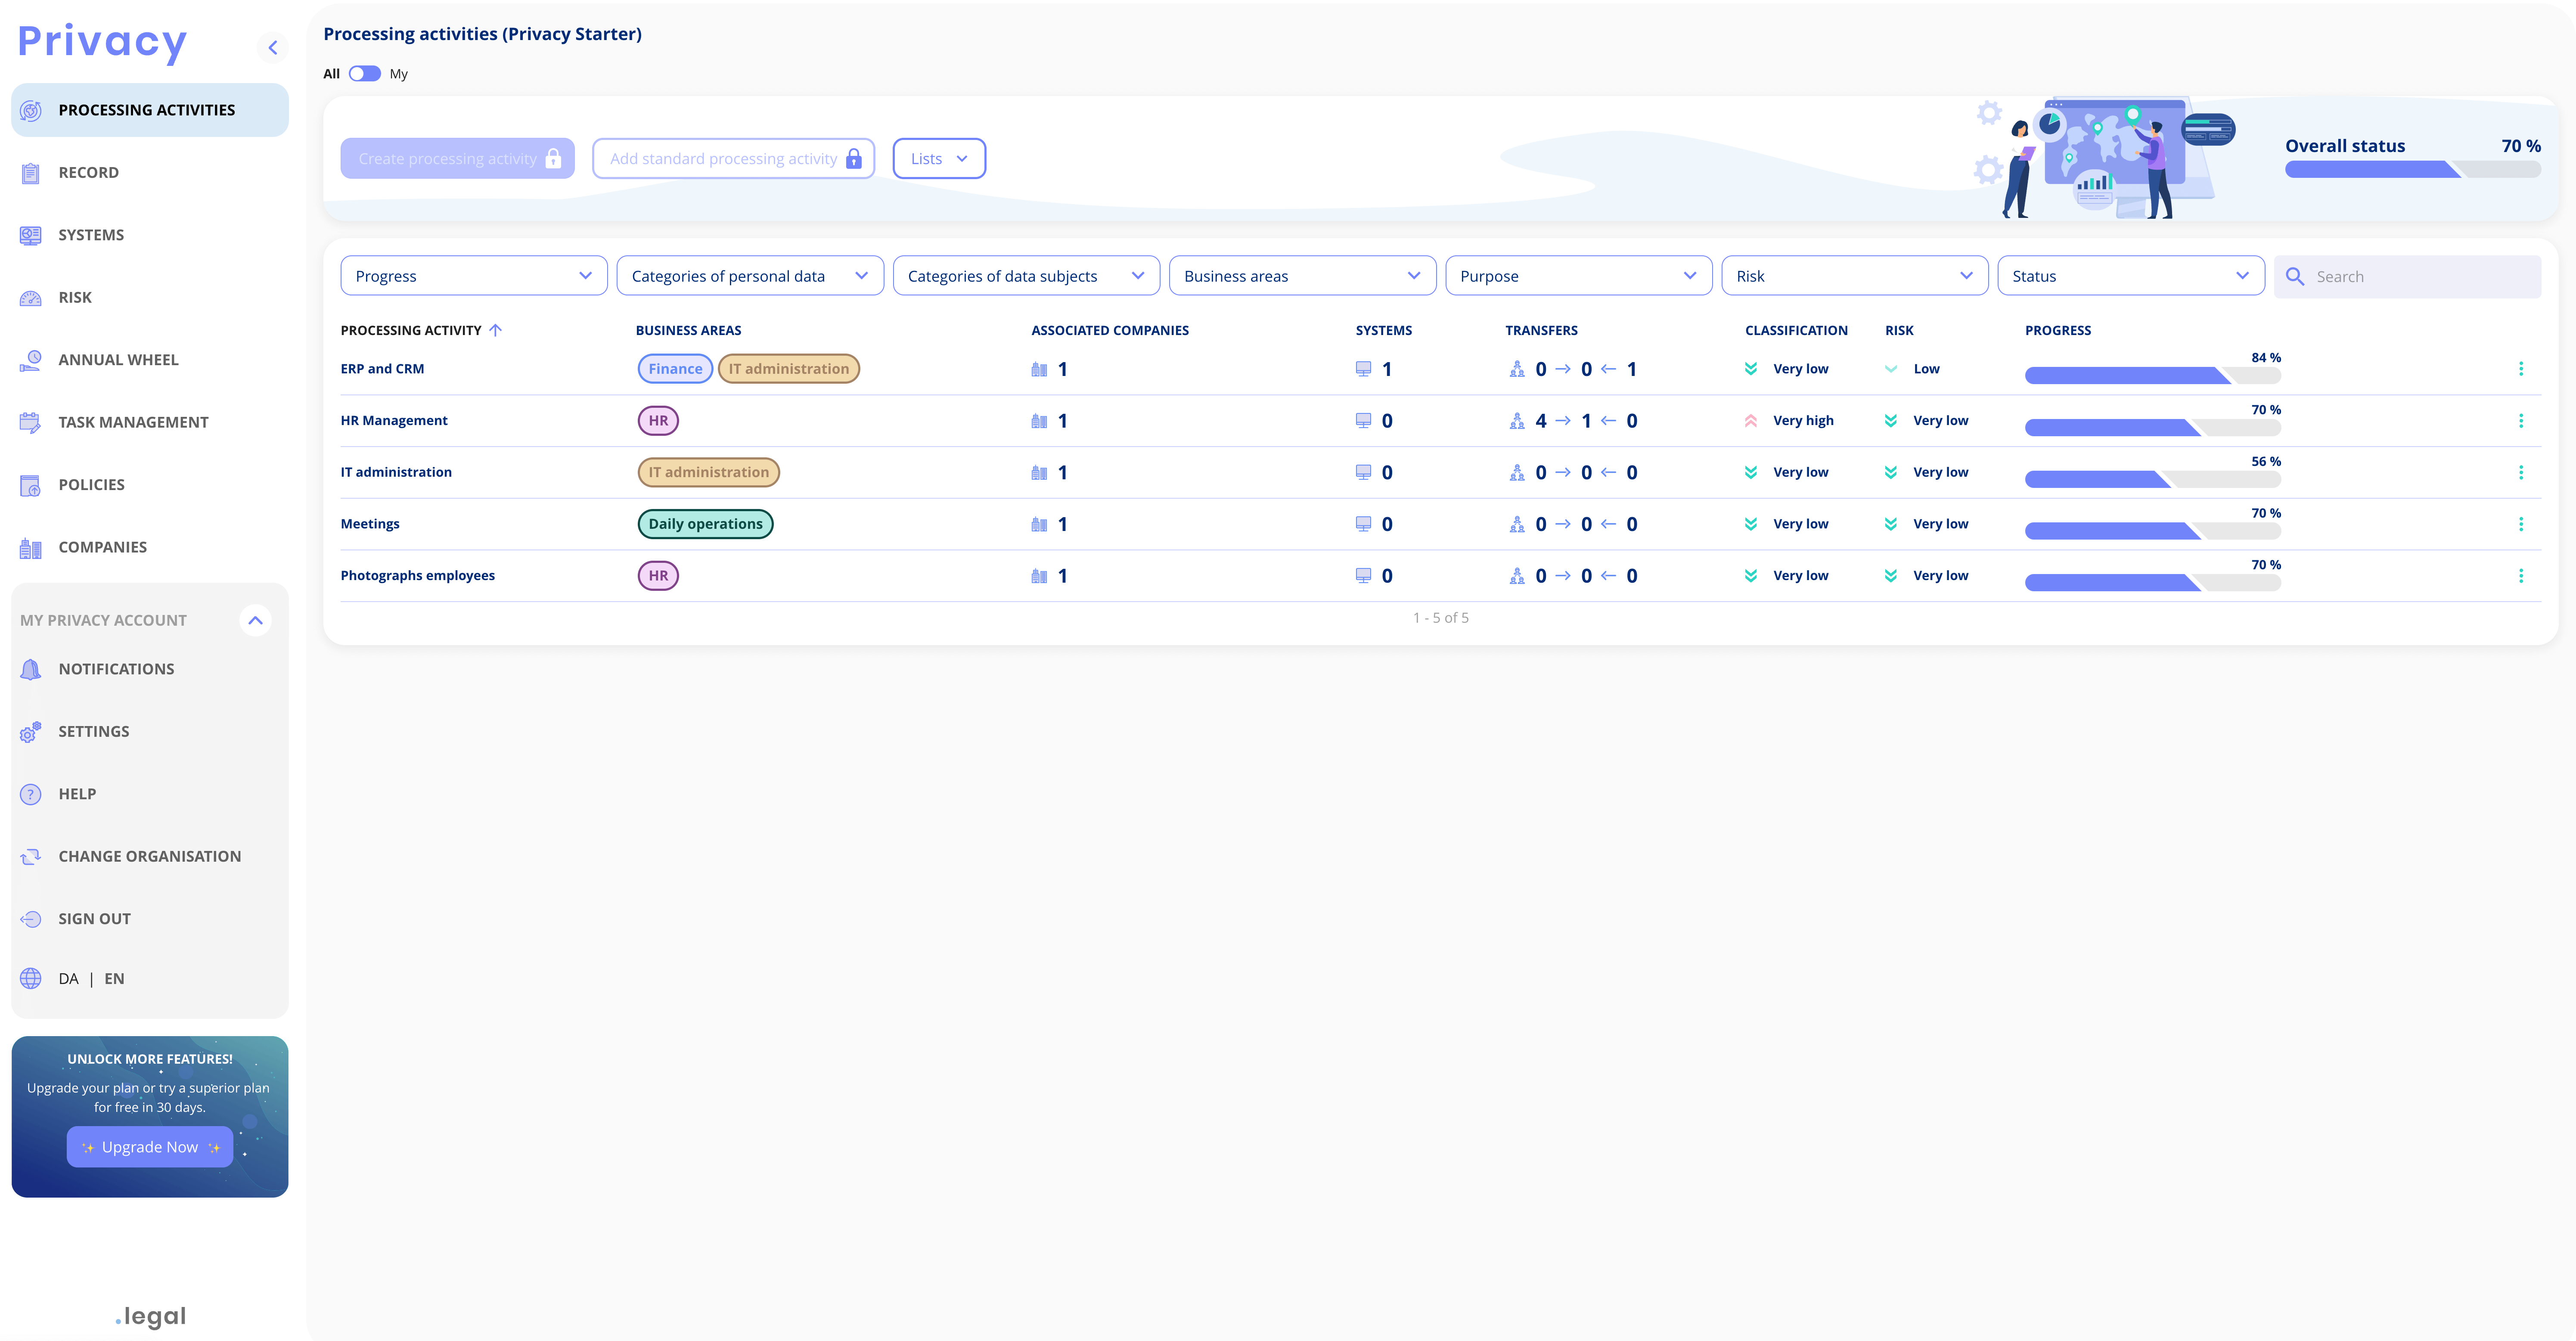
Task: Open the Progress filter dropdown
Action: coord(473,275)
